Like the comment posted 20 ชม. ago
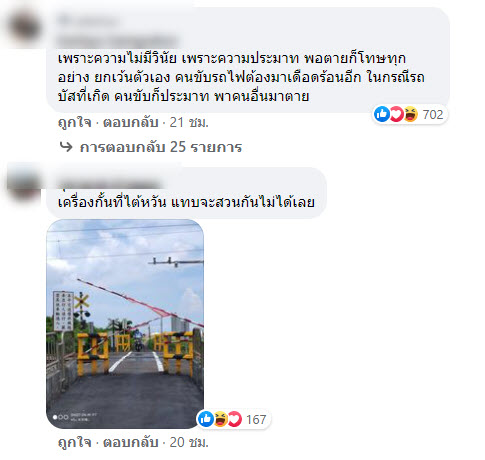485x460 pixels. [x=74, y=443]
